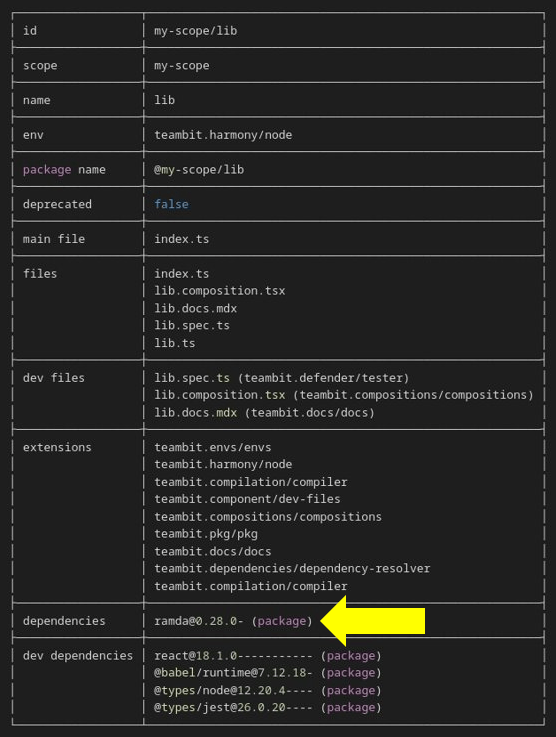Select lib.docs.mdx in files row
The height and width of the screenshot is (737, 556).
(x=196, y=308)
